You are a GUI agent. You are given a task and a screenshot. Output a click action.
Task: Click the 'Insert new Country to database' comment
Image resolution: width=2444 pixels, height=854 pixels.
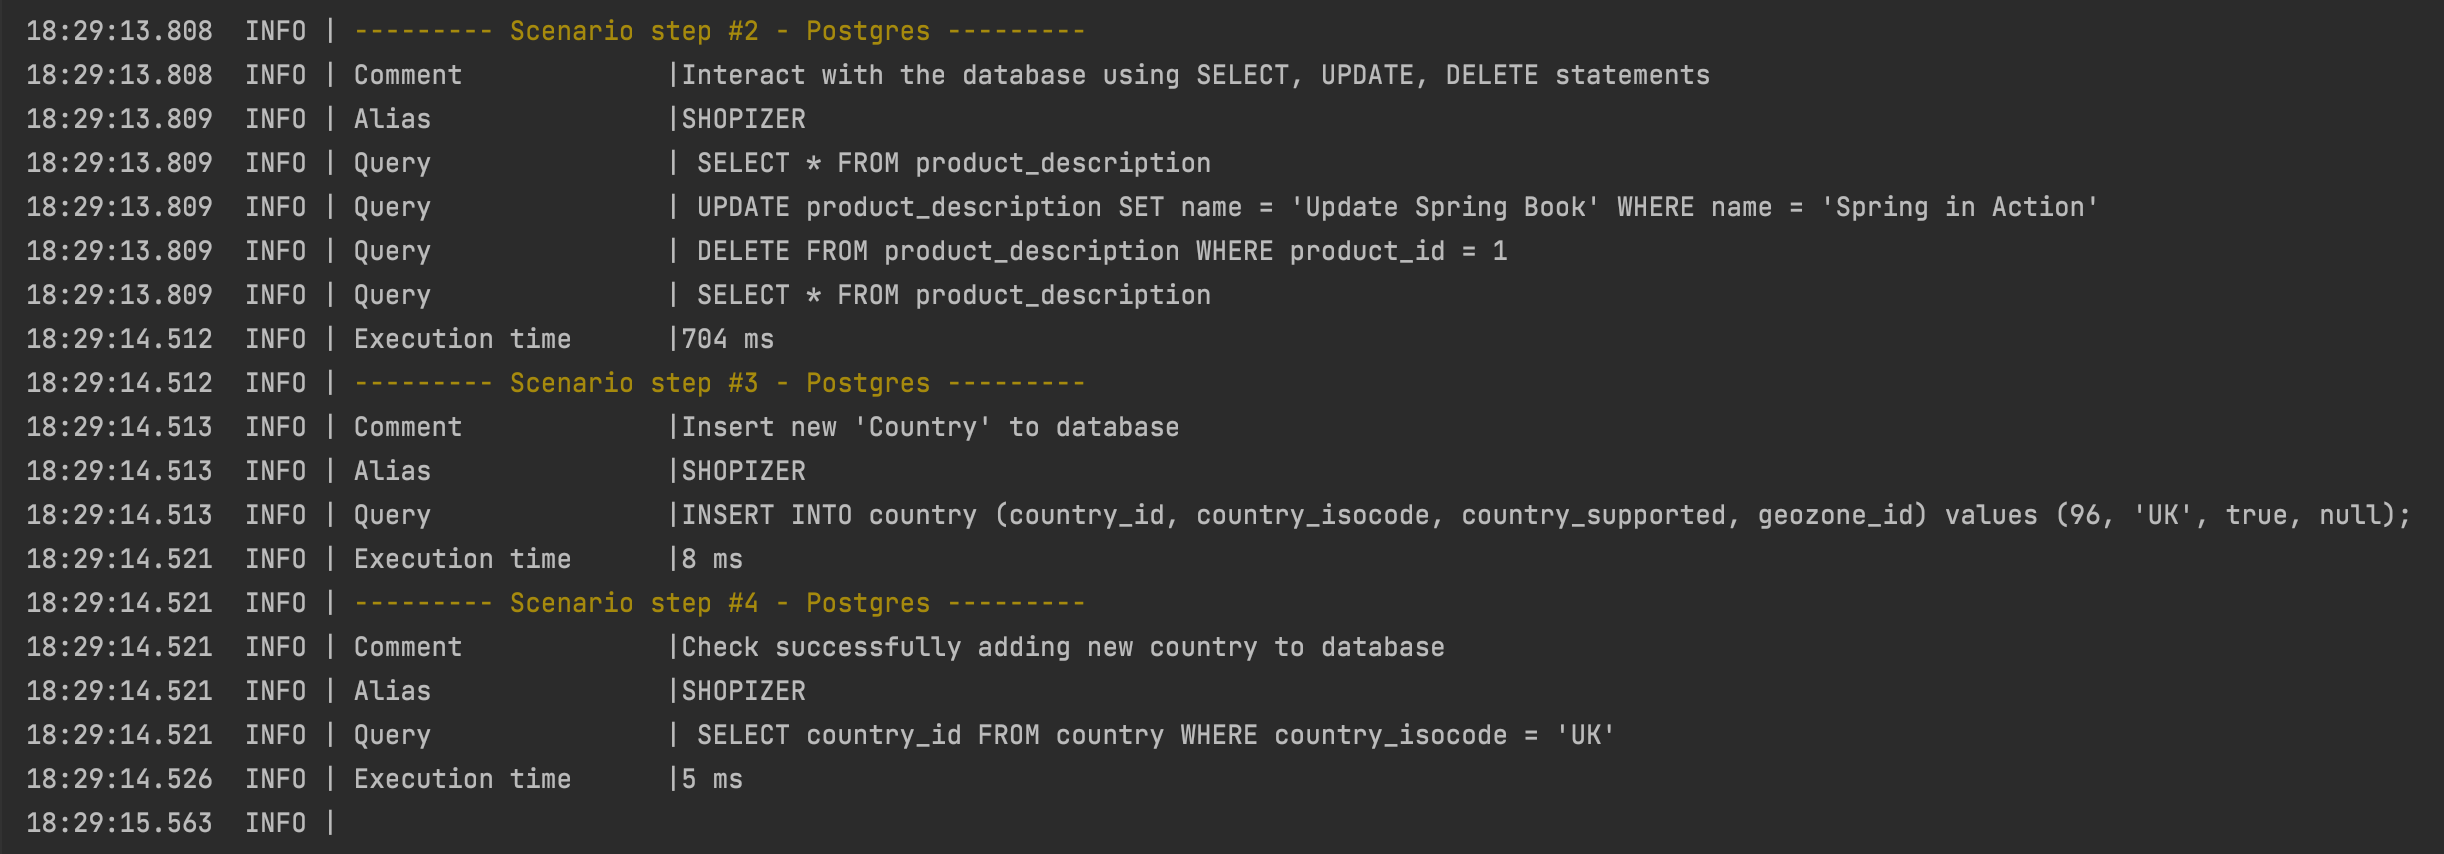click(930, 427)
